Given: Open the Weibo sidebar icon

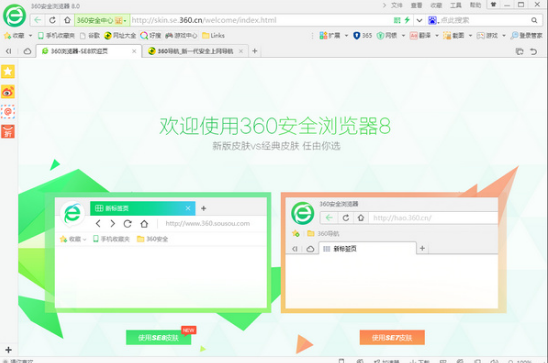Looking at the screenshot, I should (x=8, y=92).
